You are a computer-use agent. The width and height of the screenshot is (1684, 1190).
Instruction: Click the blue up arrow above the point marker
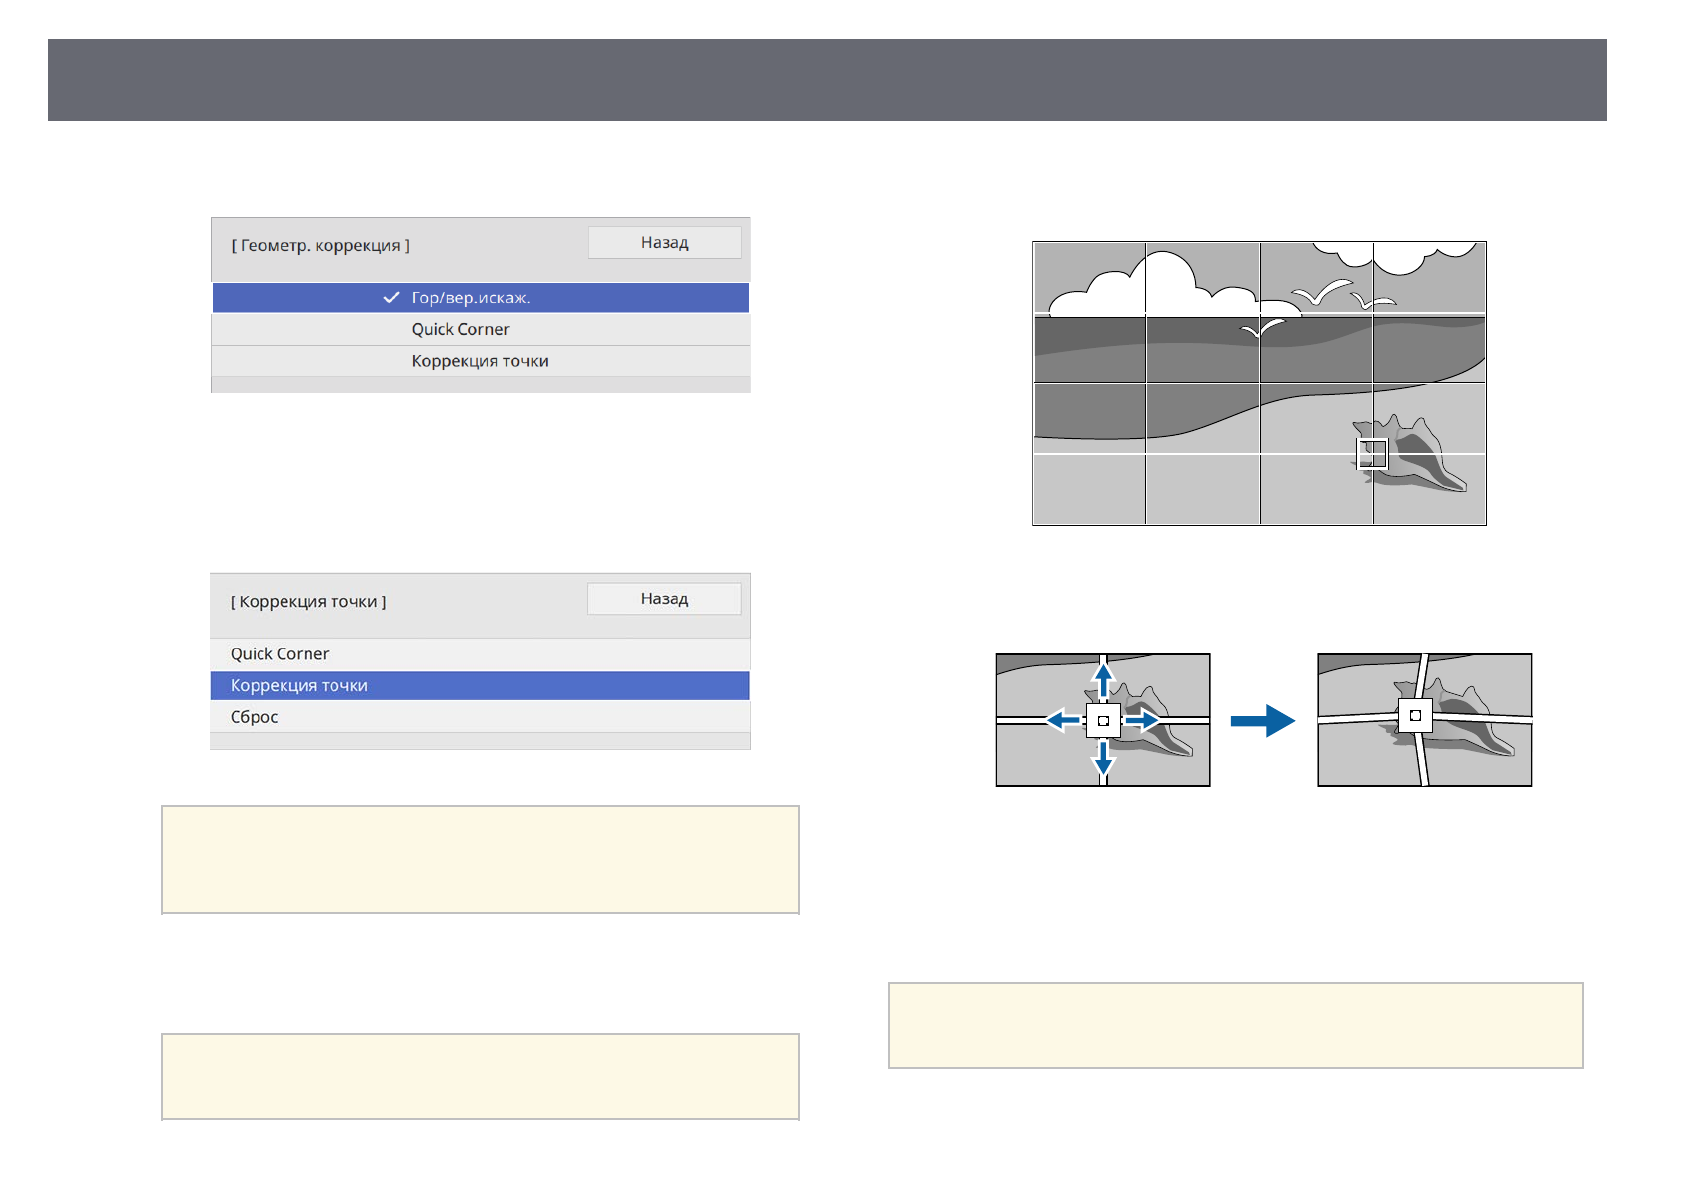coord(1103,679)
